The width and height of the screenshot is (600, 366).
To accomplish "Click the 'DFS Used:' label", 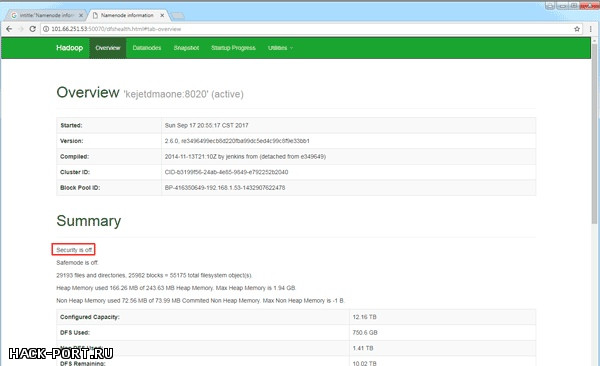I will tap(75, 333).
